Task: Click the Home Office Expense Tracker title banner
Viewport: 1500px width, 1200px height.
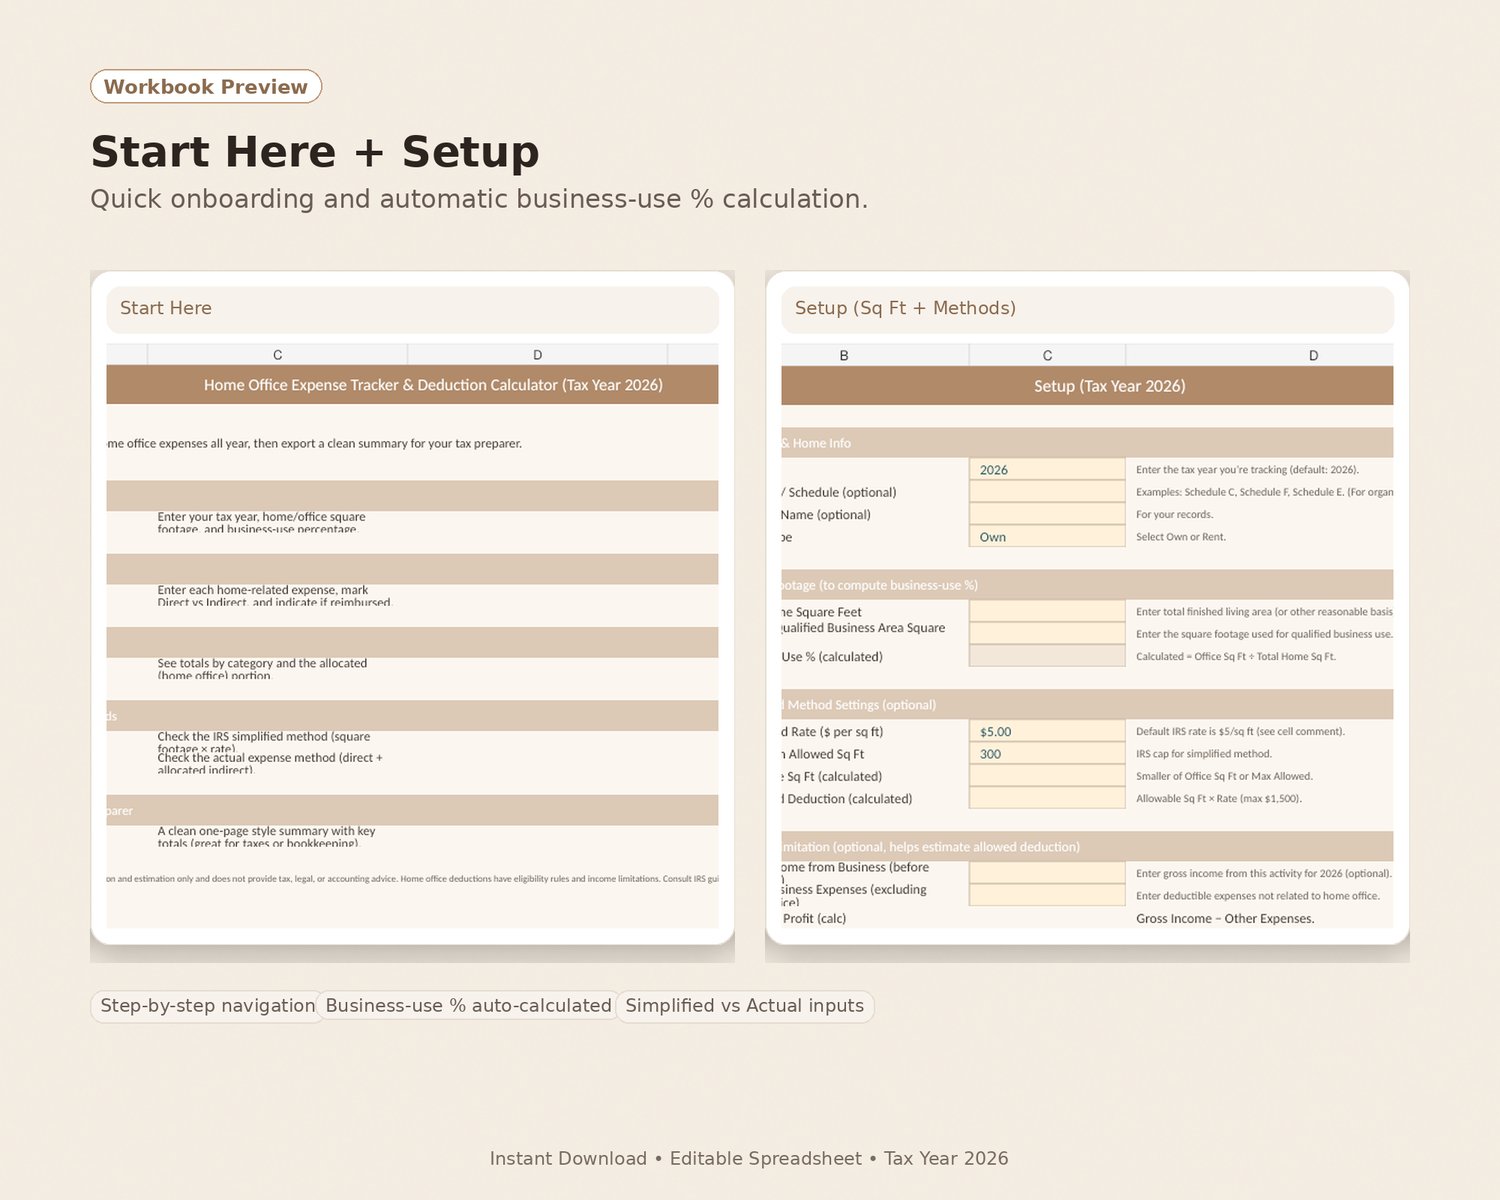Action: [413, 385]
